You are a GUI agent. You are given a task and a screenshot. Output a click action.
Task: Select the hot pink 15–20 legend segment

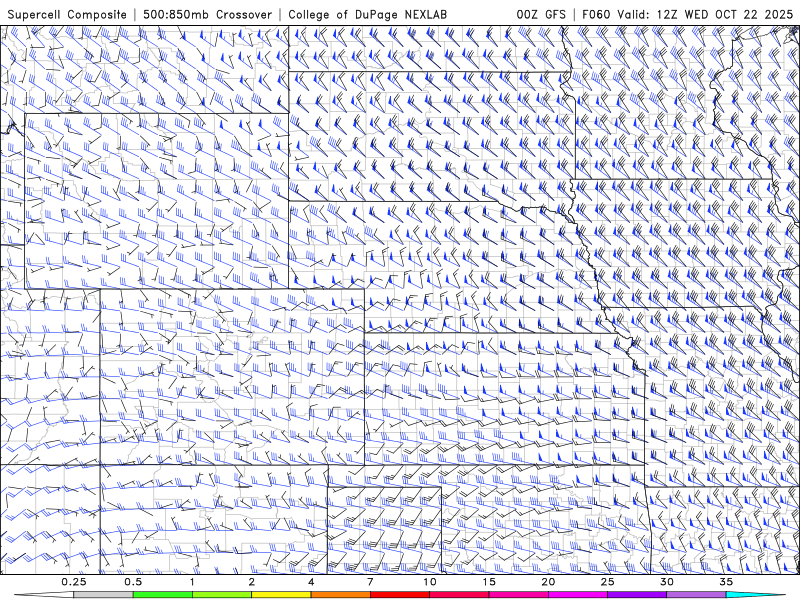click(x=518, y=595)
